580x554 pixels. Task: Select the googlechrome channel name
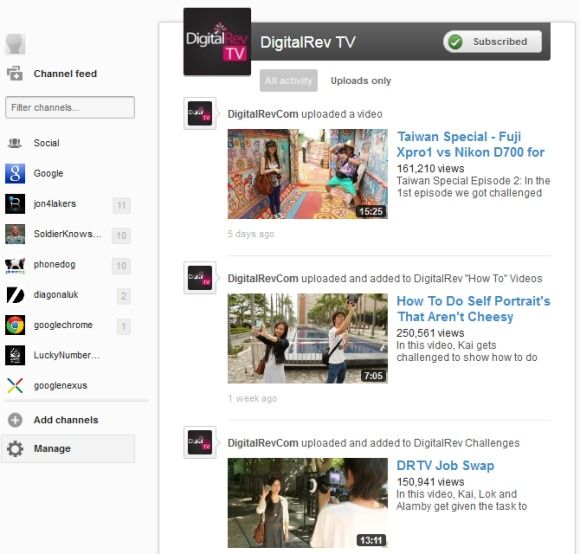tap(63, 325)
